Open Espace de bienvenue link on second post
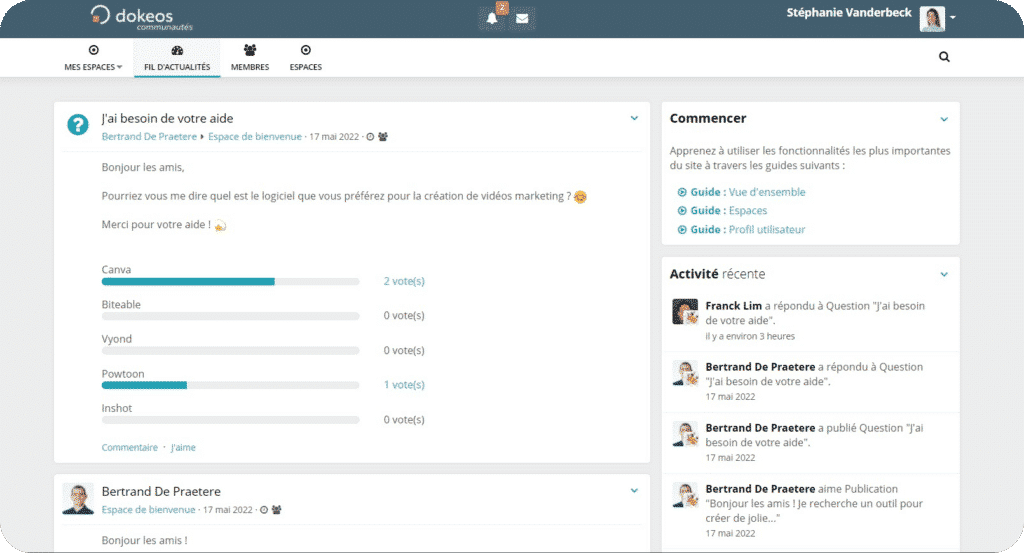Image resolution: width=1024 pixels, height=553 pixels. [148, 510]
